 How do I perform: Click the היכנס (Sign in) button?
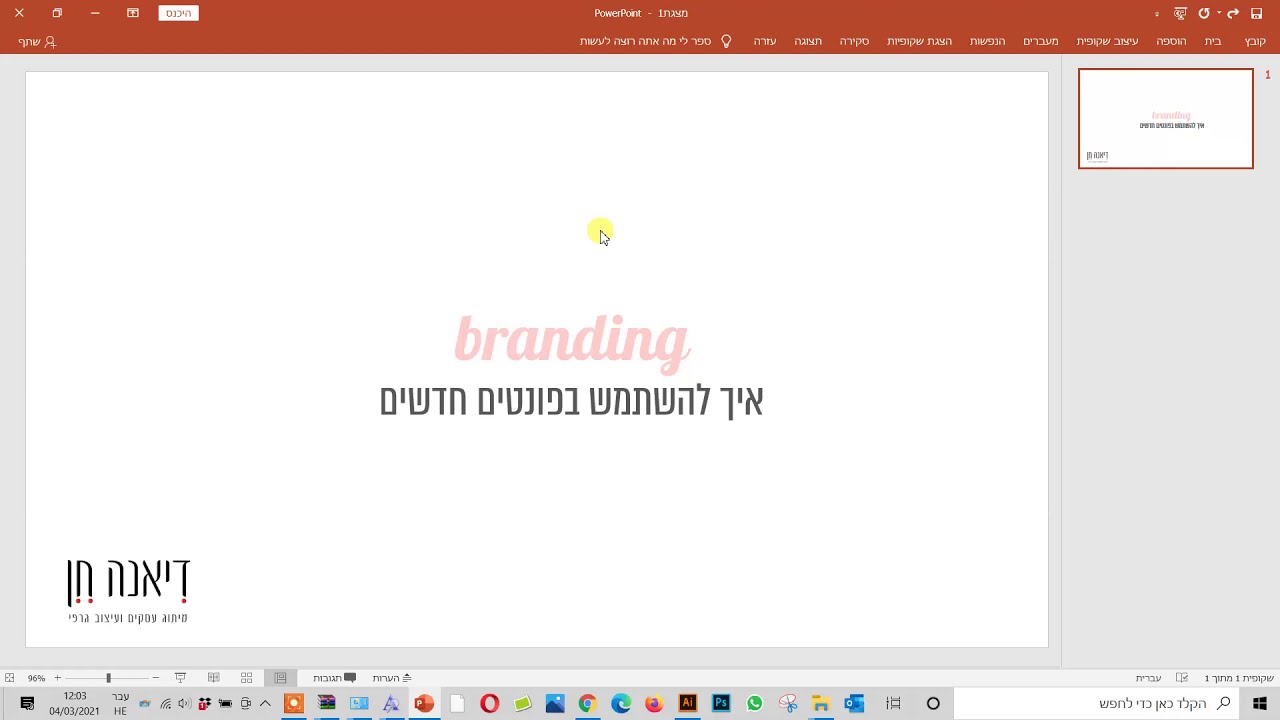(178, 13)
